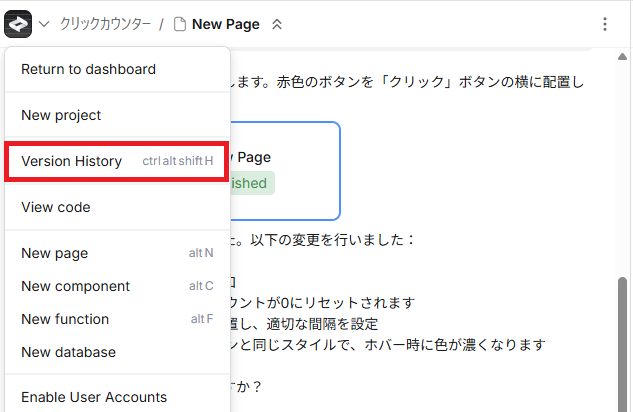Click New database menu option

(68, 352)
